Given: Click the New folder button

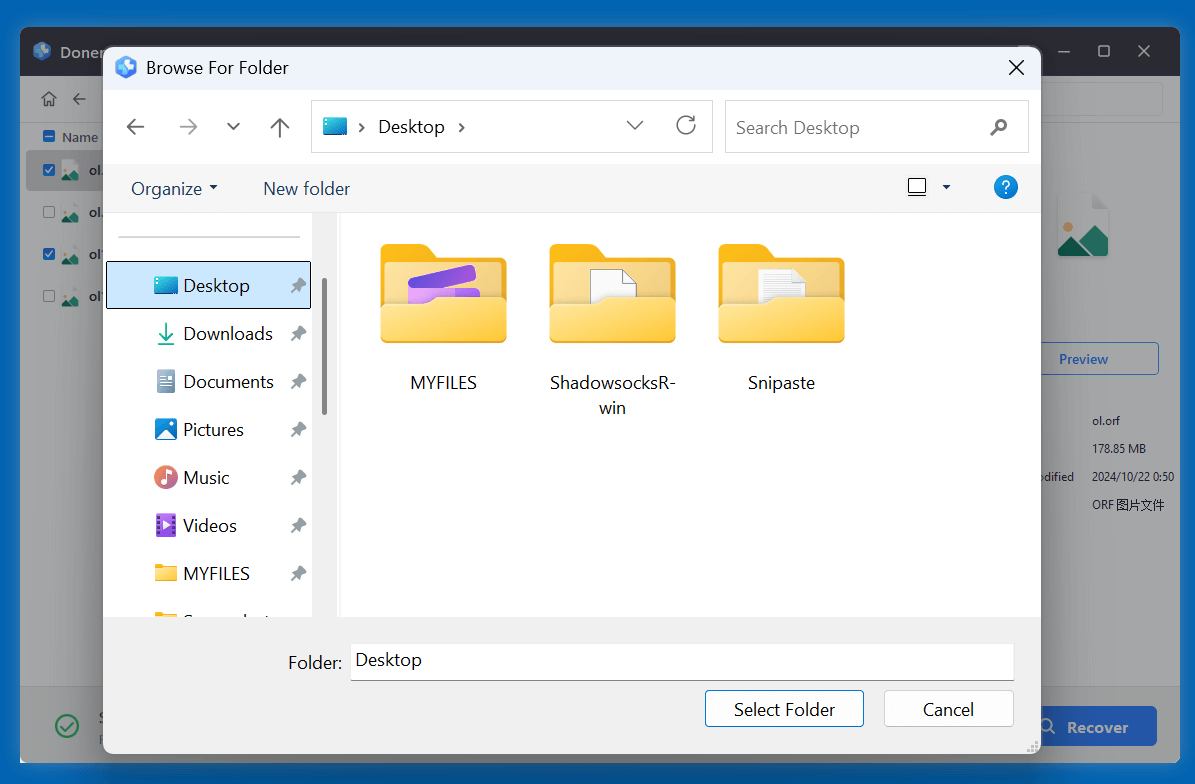Looking at the screenshot, I should (306, 188).
